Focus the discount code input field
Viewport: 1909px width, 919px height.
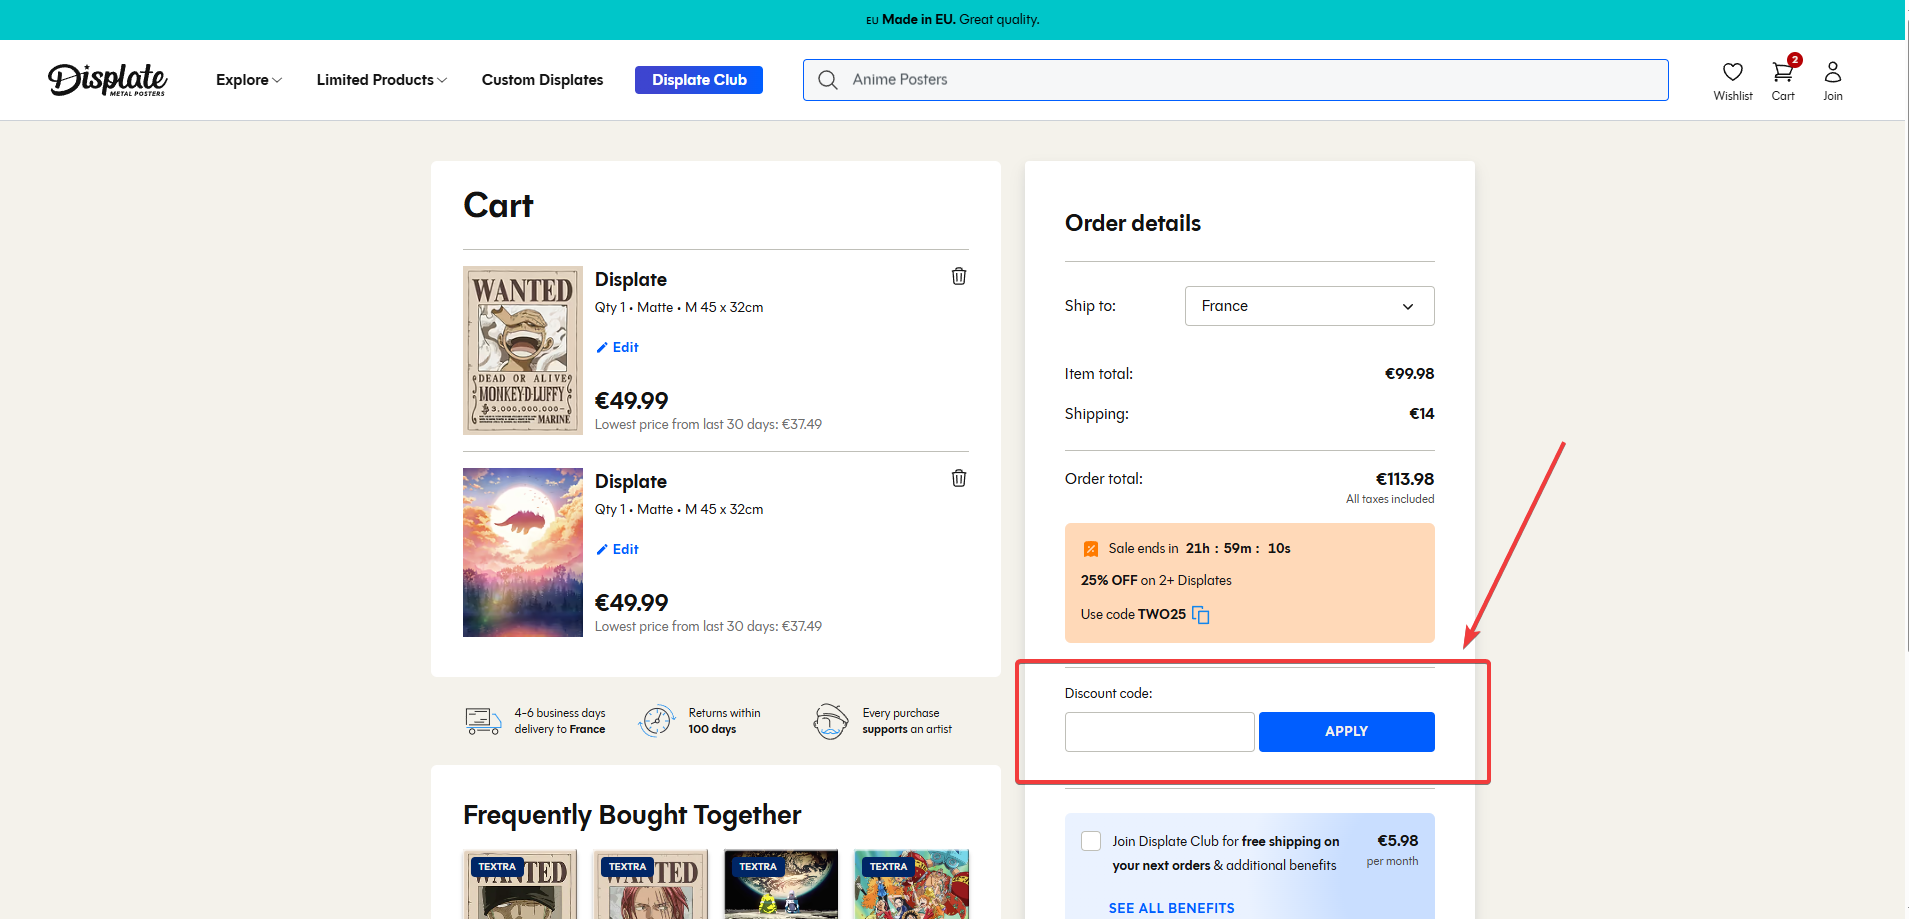[1159, 732]
